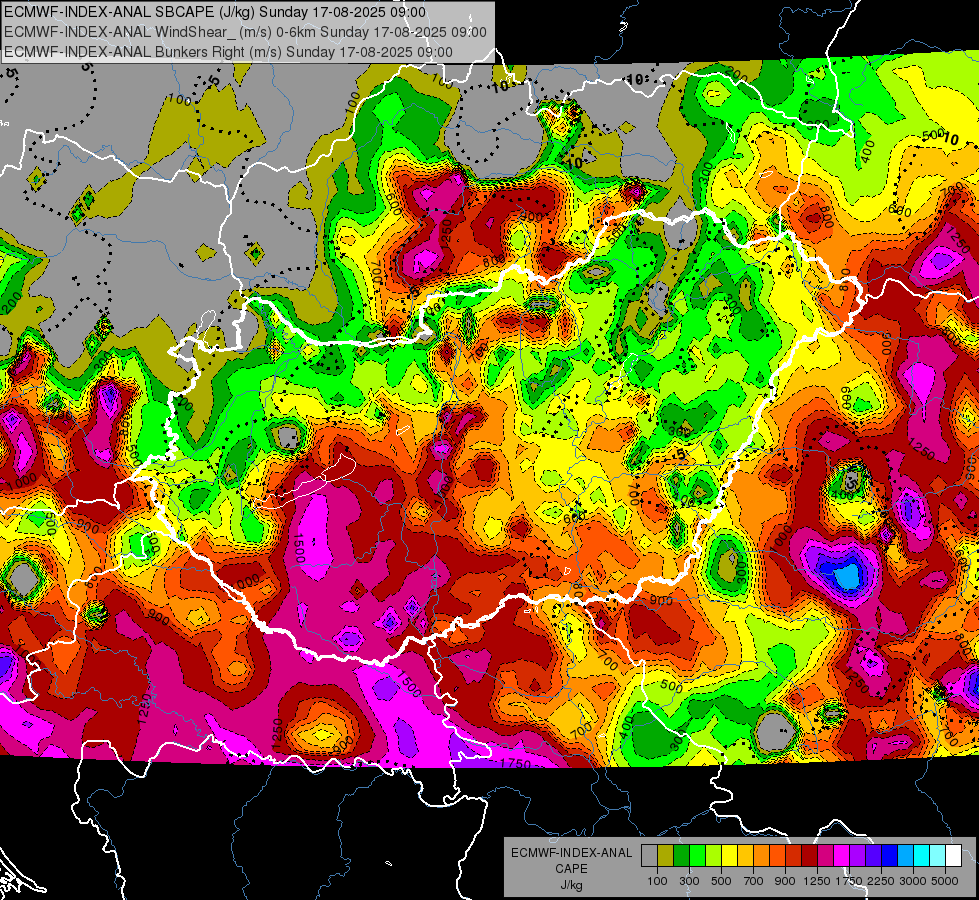Click the 3000 label in the legend

point(913,881)
